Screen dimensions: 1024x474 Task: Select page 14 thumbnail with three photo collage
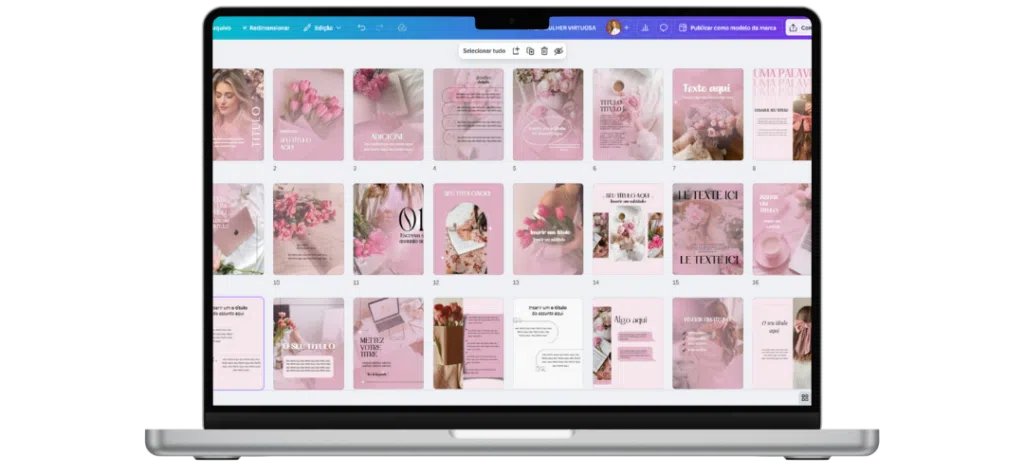(628, 229)
